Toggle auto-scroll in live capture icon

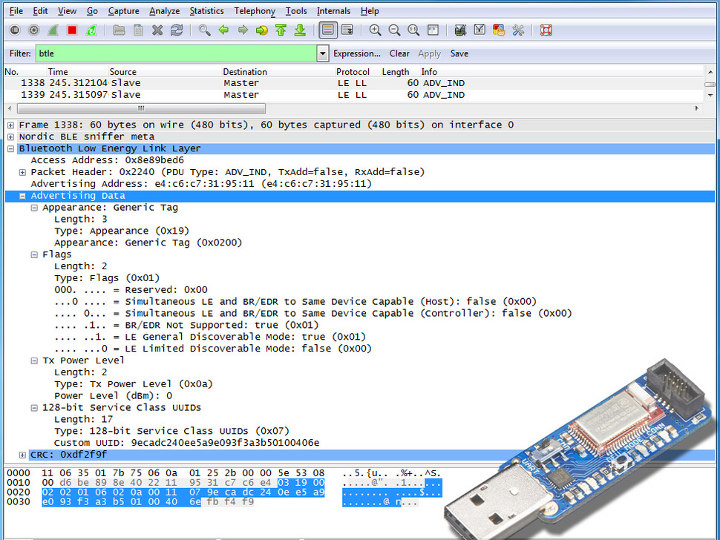point(348,30)
